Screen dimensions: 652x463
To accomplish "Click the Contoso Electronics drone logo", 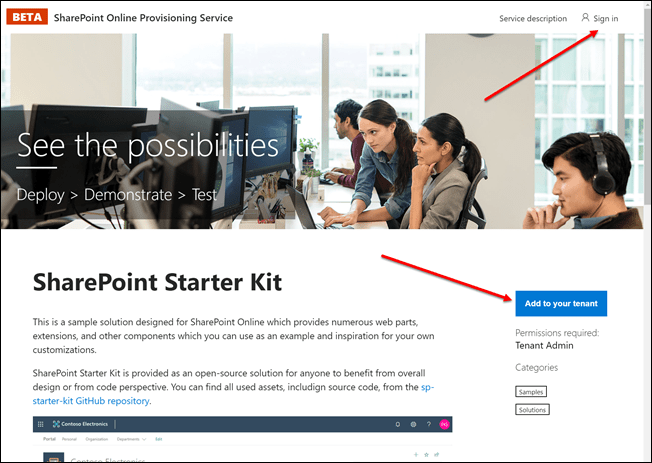I will [56, 424].
